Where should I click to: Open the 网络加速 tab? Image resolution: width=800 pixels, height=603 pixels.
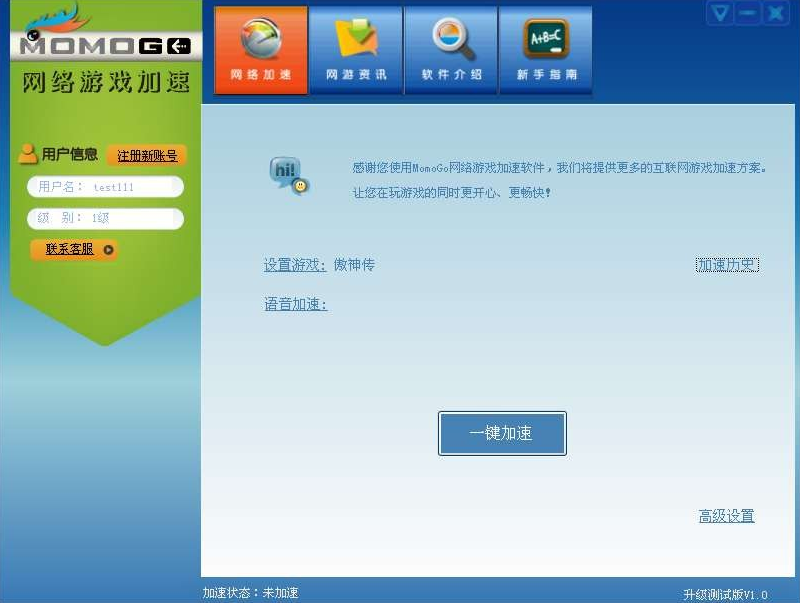coord(261,50)
